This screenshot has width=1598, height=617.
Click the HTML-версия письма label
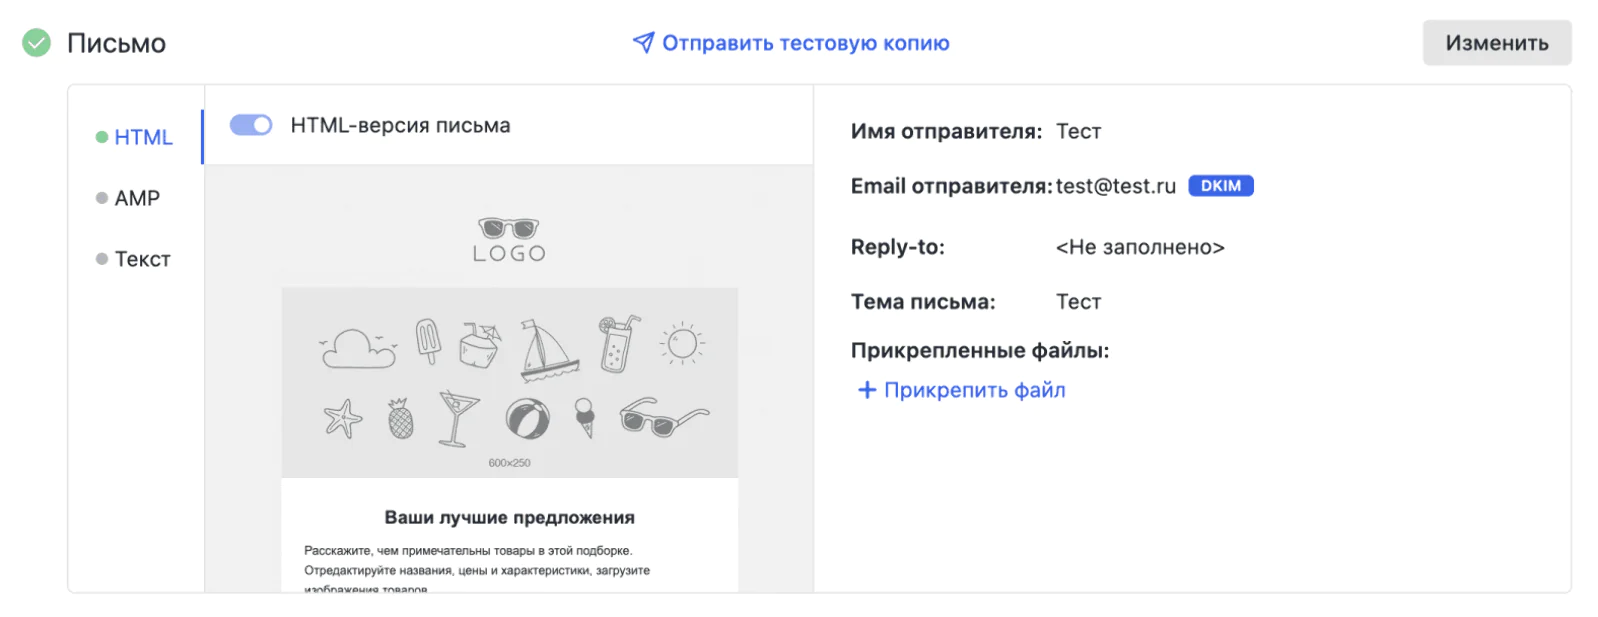click(400, 125)
